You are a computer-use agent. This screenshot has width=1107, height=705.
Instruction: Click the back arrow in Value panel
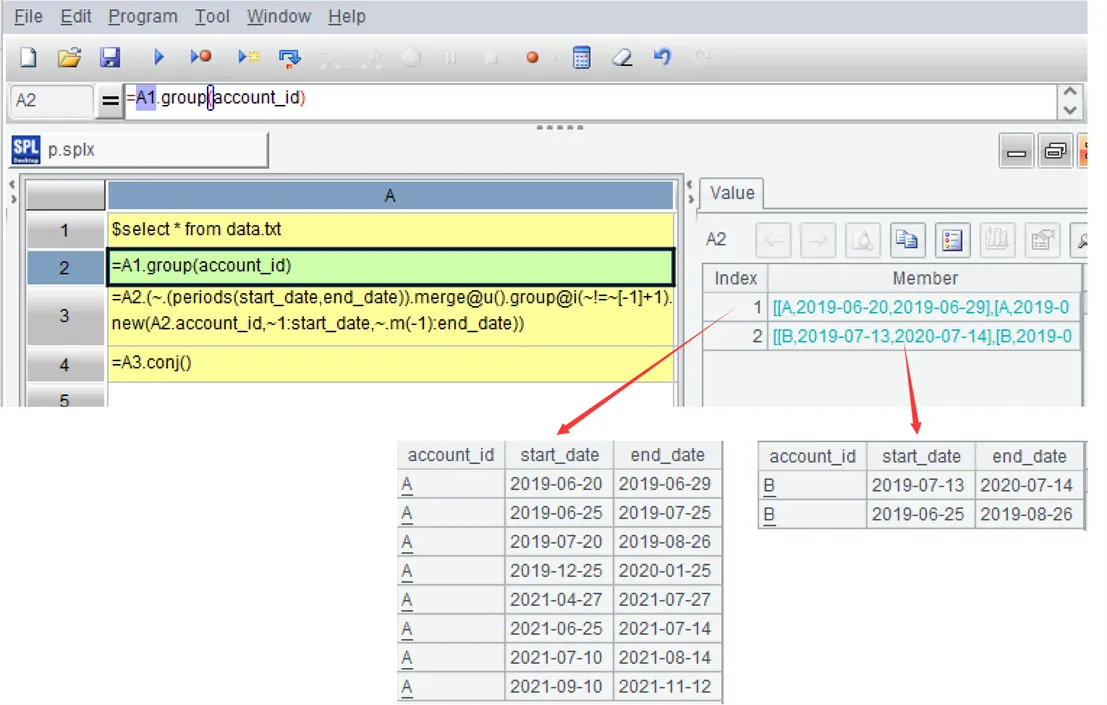(x=773, y=240)
